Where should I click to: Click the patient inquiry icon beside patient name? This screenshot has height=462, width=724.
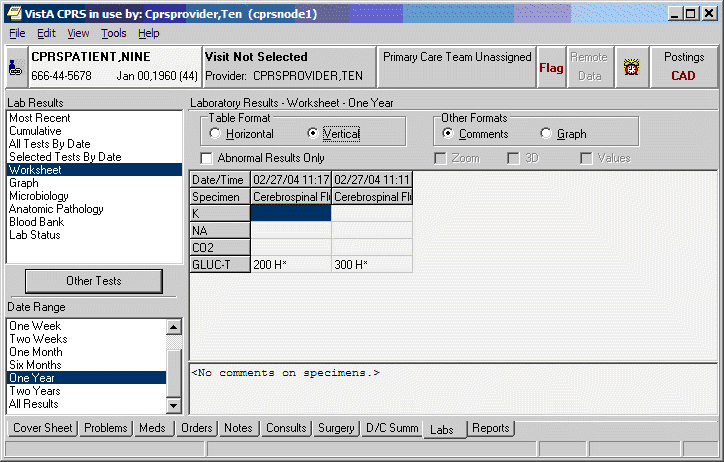[x=14, y=67]
